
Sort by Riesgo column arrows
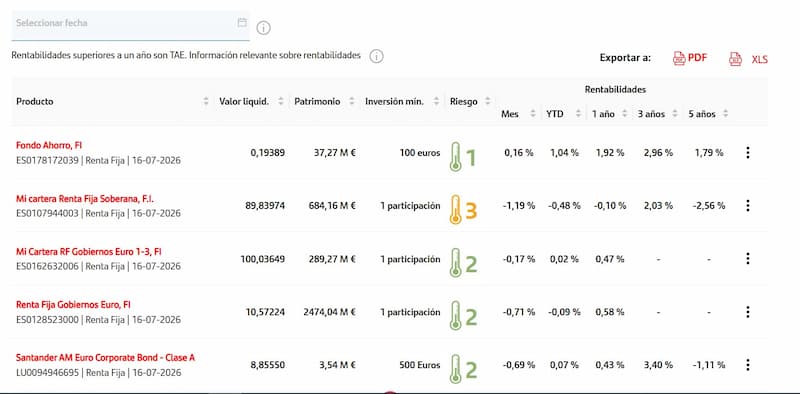(487, 101)
